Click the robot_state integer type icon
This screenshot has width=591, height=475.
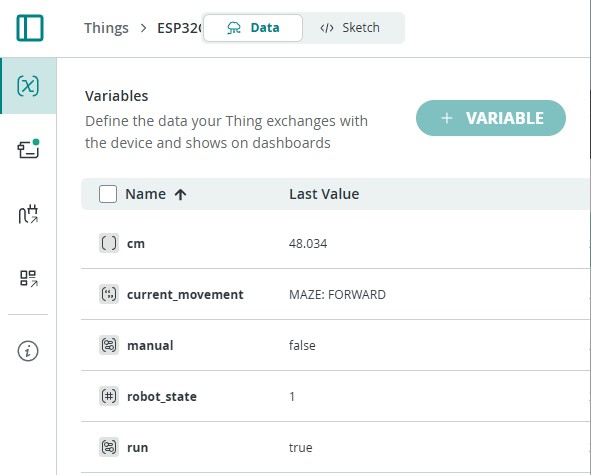tap(109, 396)
